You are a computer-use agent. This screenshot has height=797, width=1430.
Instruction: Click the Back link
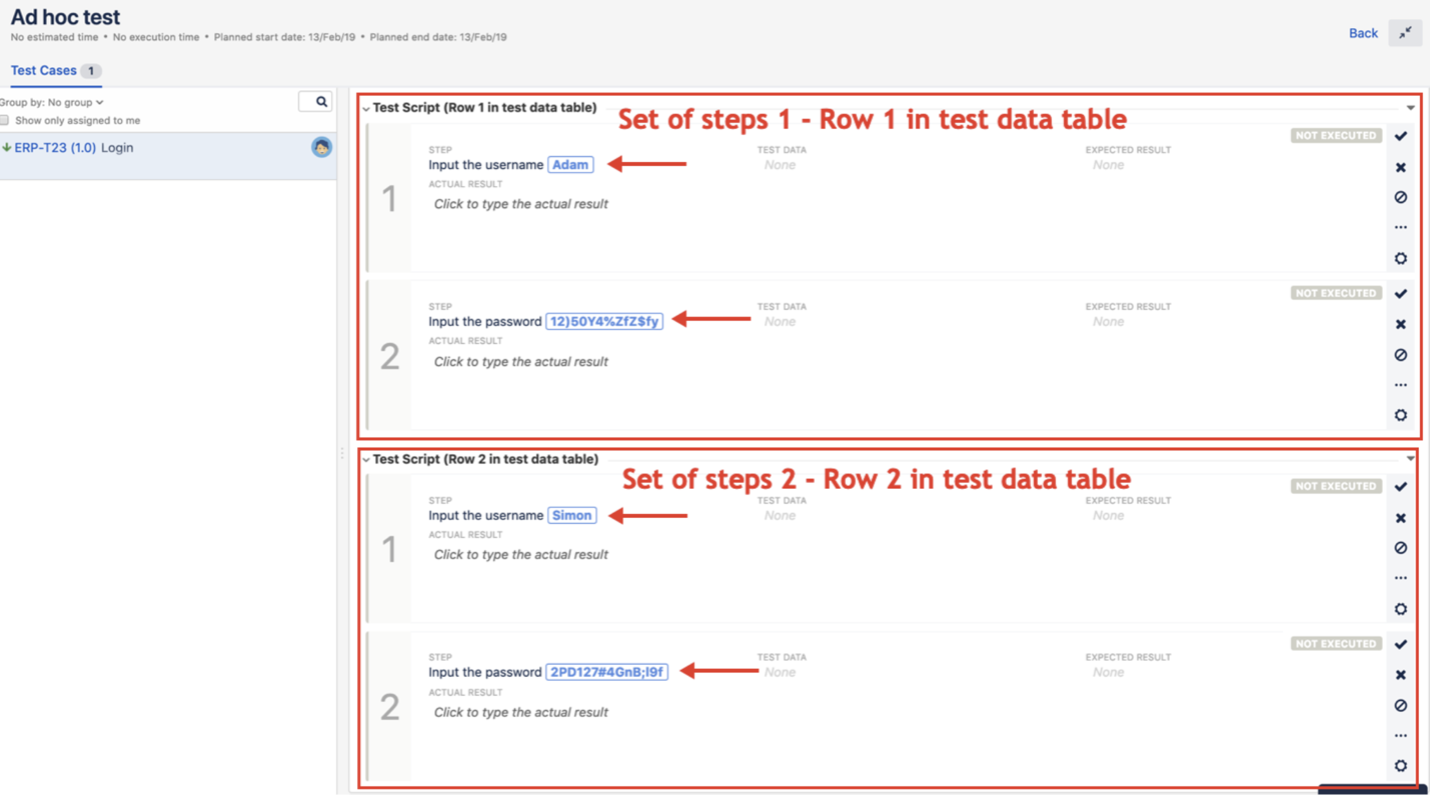1362,32
